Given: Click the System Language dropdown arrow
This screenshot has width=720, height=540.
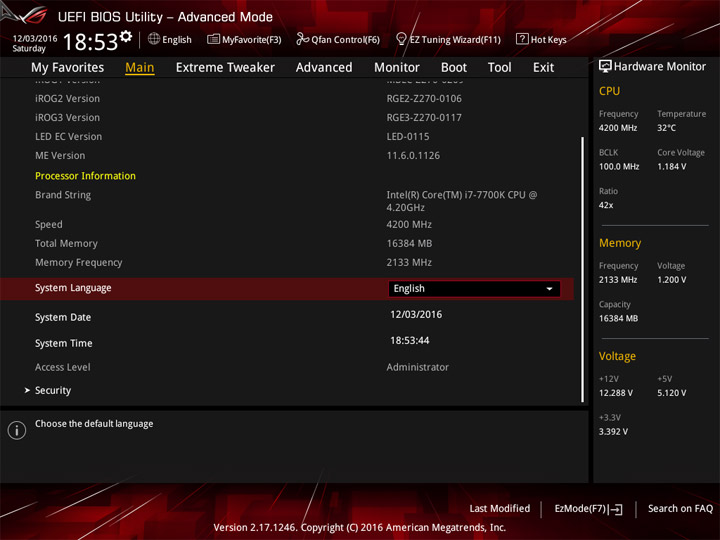Looking at the screenshot, I should (x=549, y=289).
